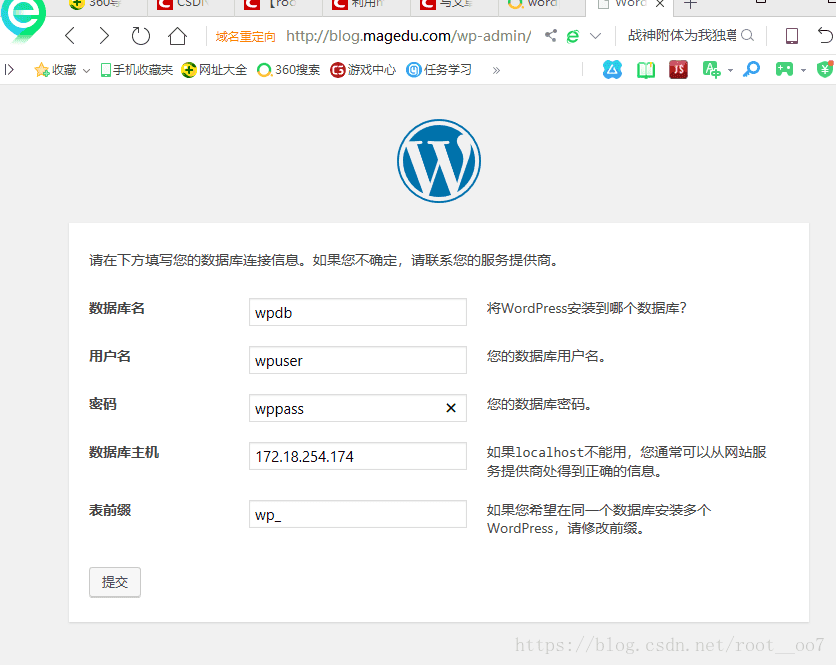Viewport: 836px width, 665px height.
Task: Open the 手机收藏夹 bookmark
Action: tap(137, 70)
